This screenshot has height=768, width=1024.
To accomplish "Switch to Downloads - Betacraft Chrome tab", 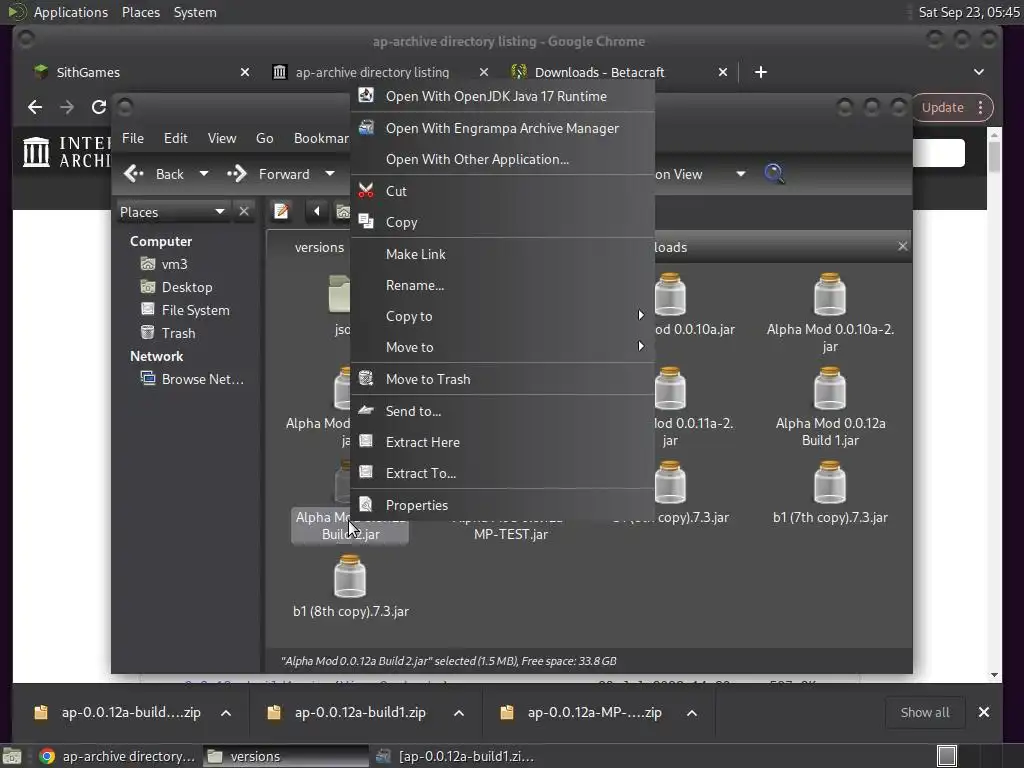I will 600,72.
